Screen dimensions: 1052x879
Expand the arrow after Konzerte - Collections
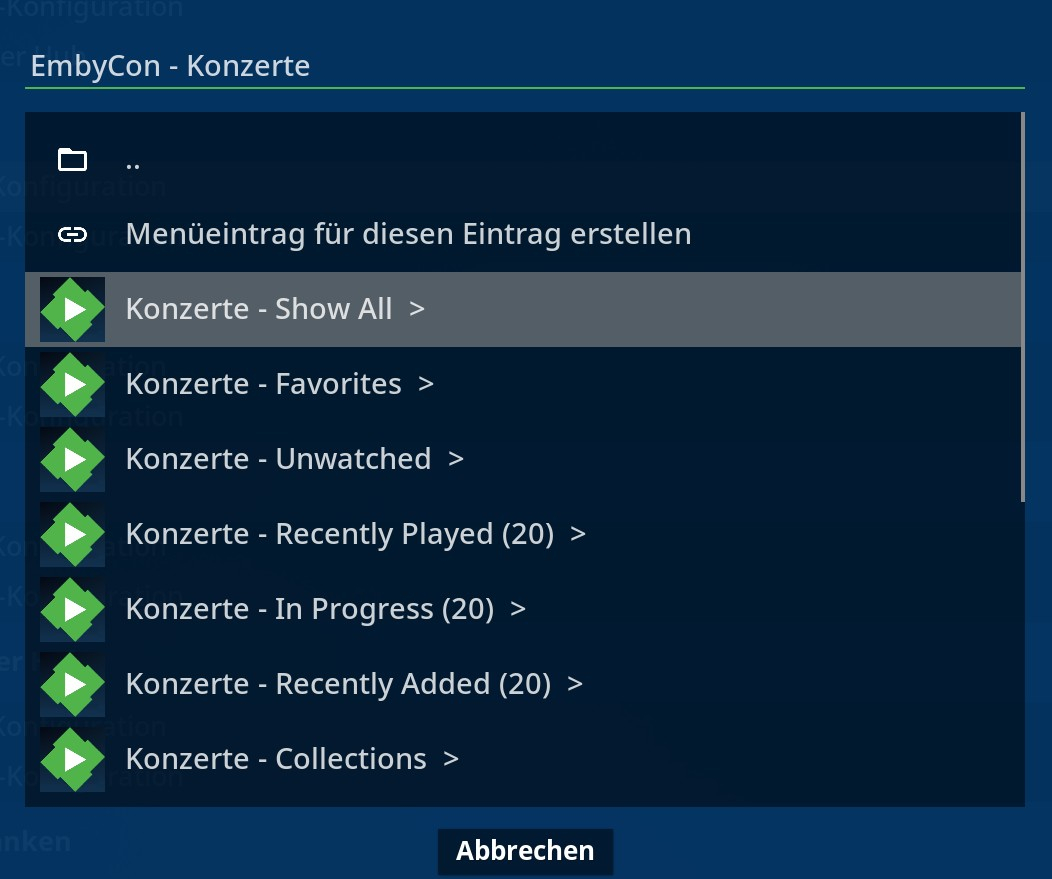point(451,760)
